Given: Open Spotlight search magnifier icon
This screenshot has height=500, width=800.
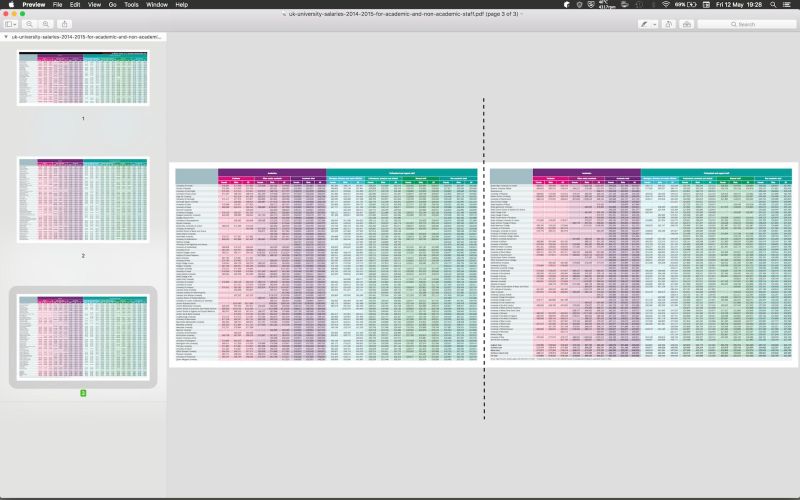Looking at the screenshot, I should point(773,4).
